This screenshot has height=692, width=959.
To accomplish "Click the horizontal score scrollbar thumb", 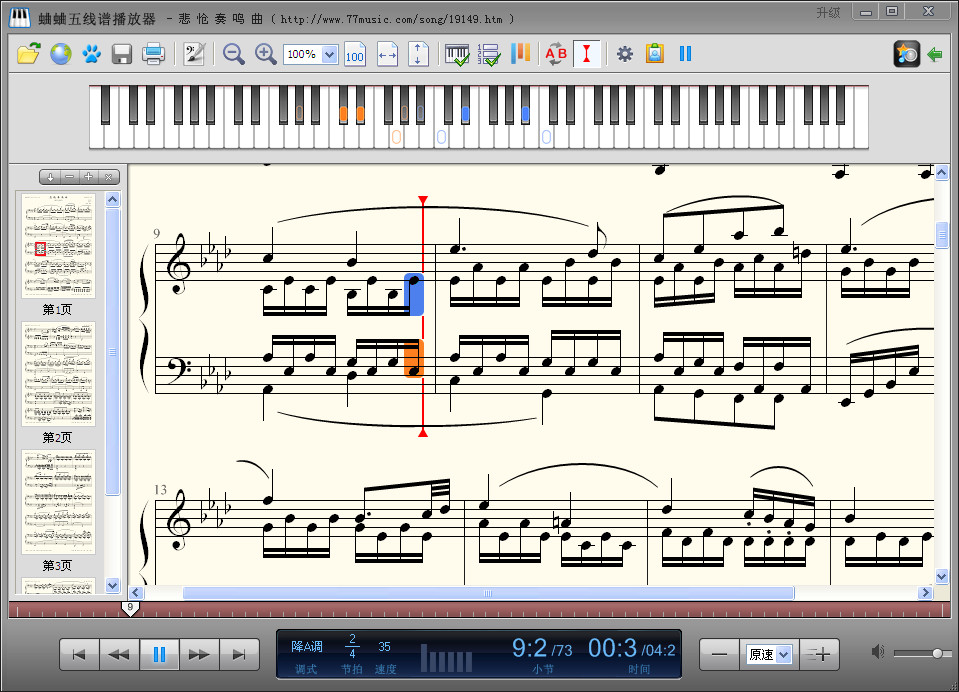I will tap(488, 592).
